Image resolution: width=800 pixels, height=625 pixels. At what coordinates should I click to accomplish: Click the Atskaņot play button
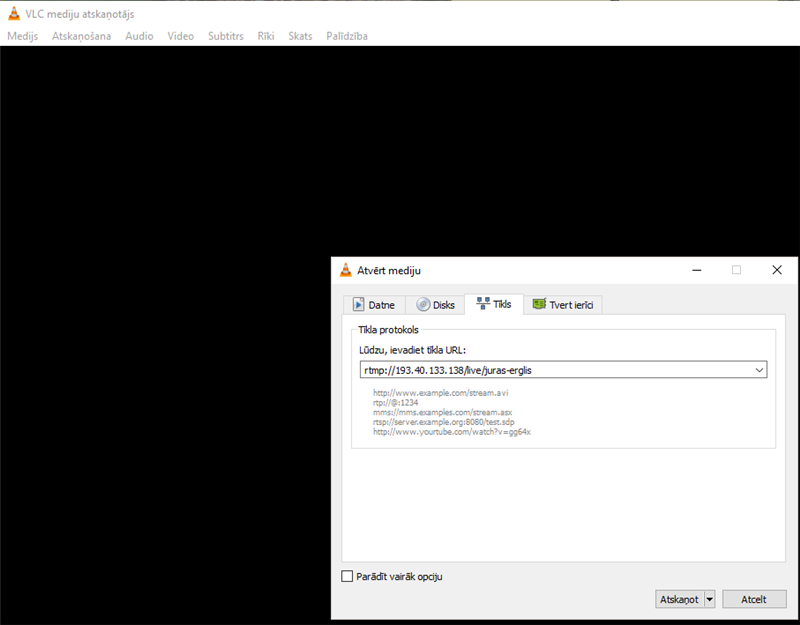point(679,599)
